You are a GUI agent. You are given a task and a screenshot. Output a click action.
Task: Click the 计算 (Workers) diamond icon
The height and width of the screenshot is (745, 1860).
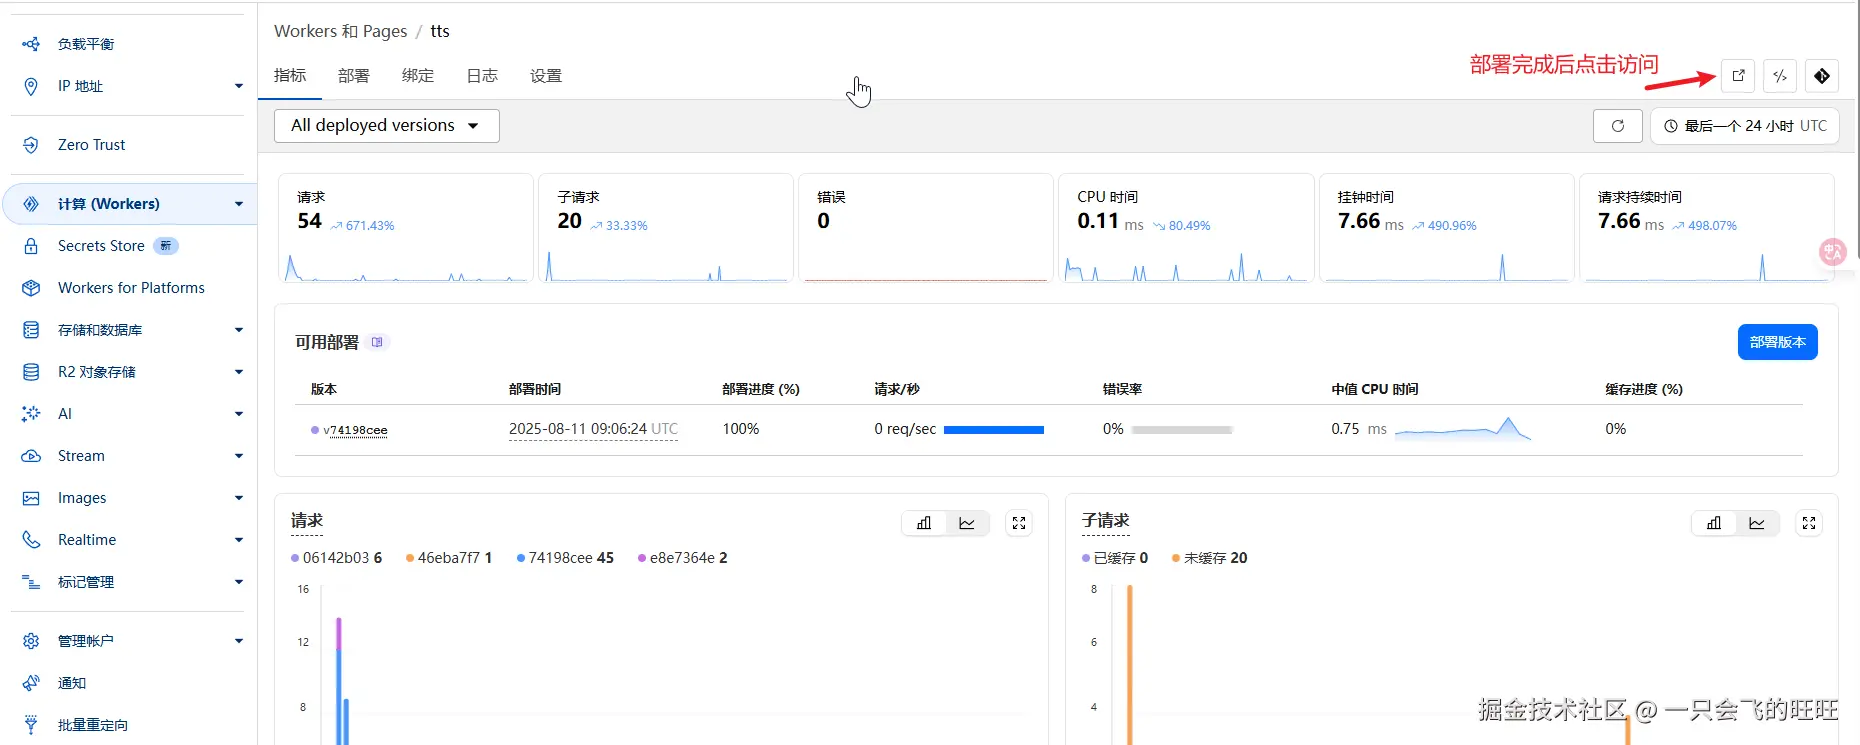click(x=31, y=204)
